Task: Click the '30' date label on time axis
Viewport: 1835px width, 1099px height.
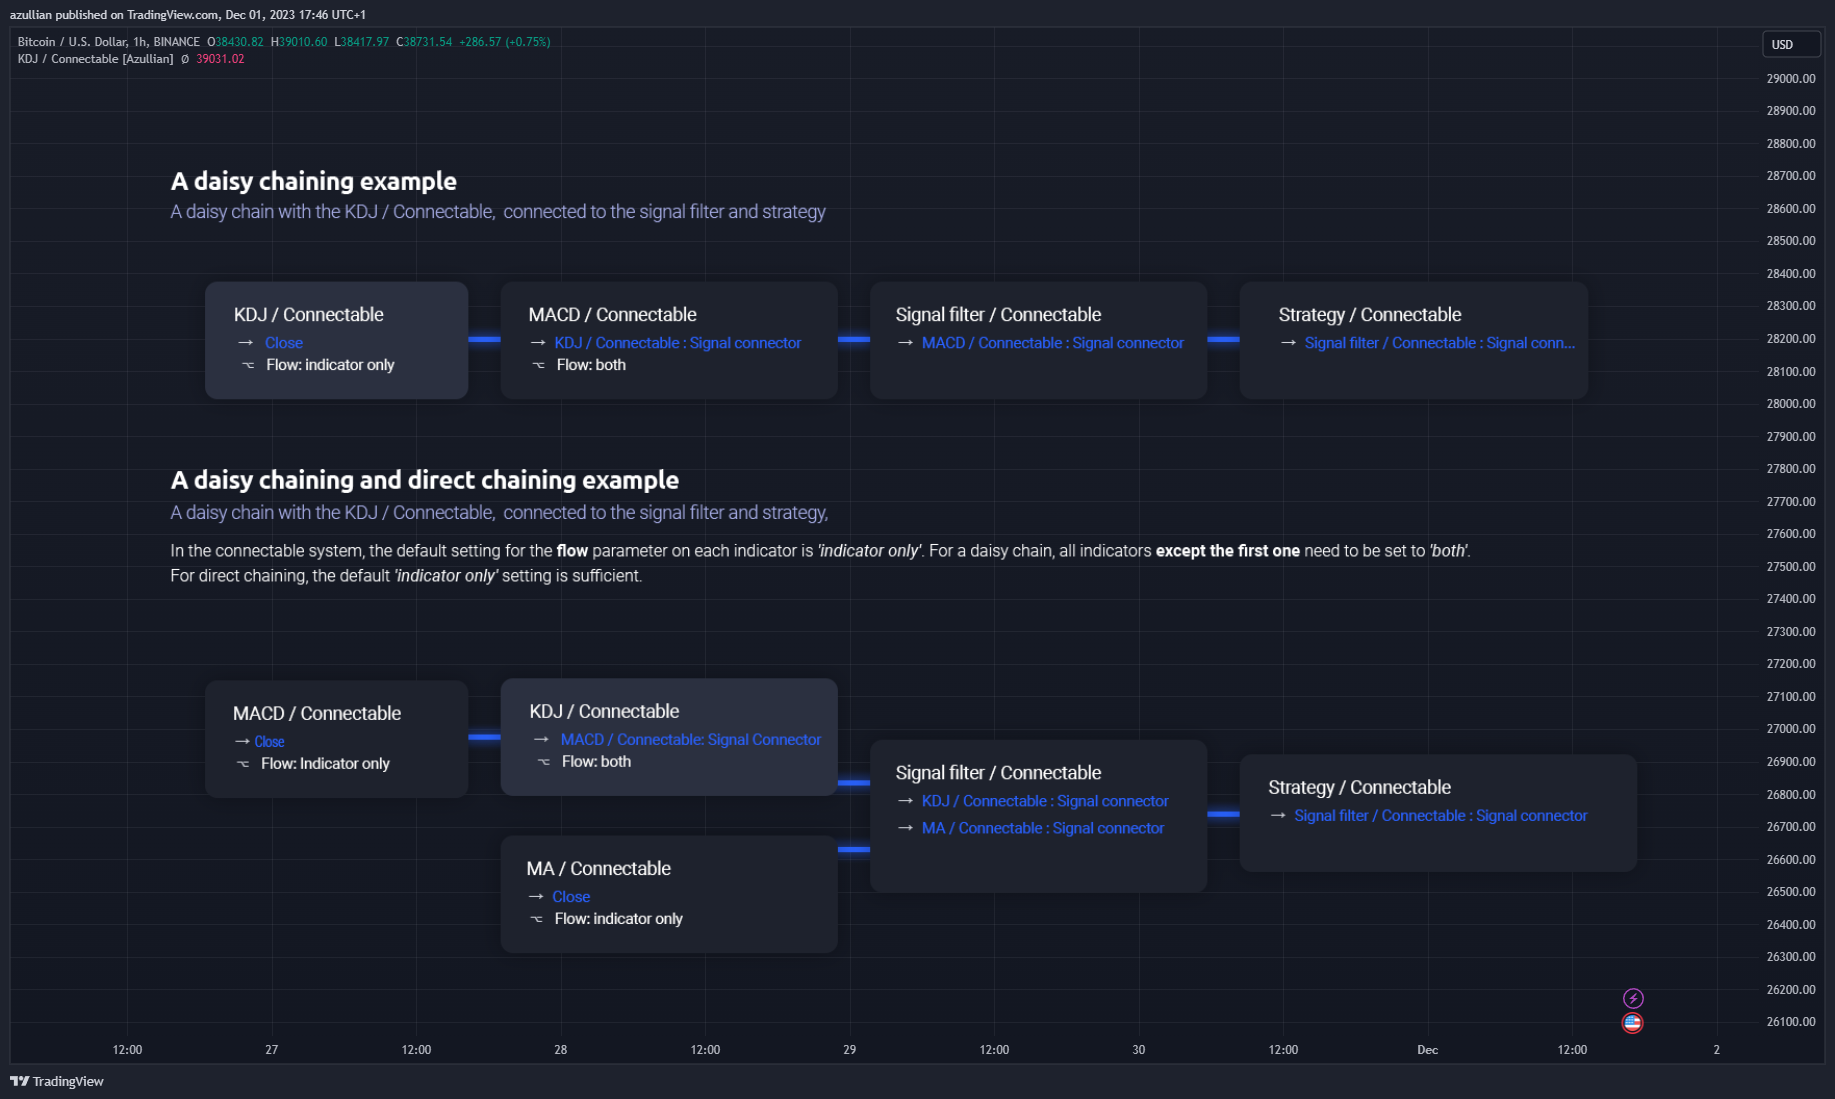Action: coord(1138,1050)
